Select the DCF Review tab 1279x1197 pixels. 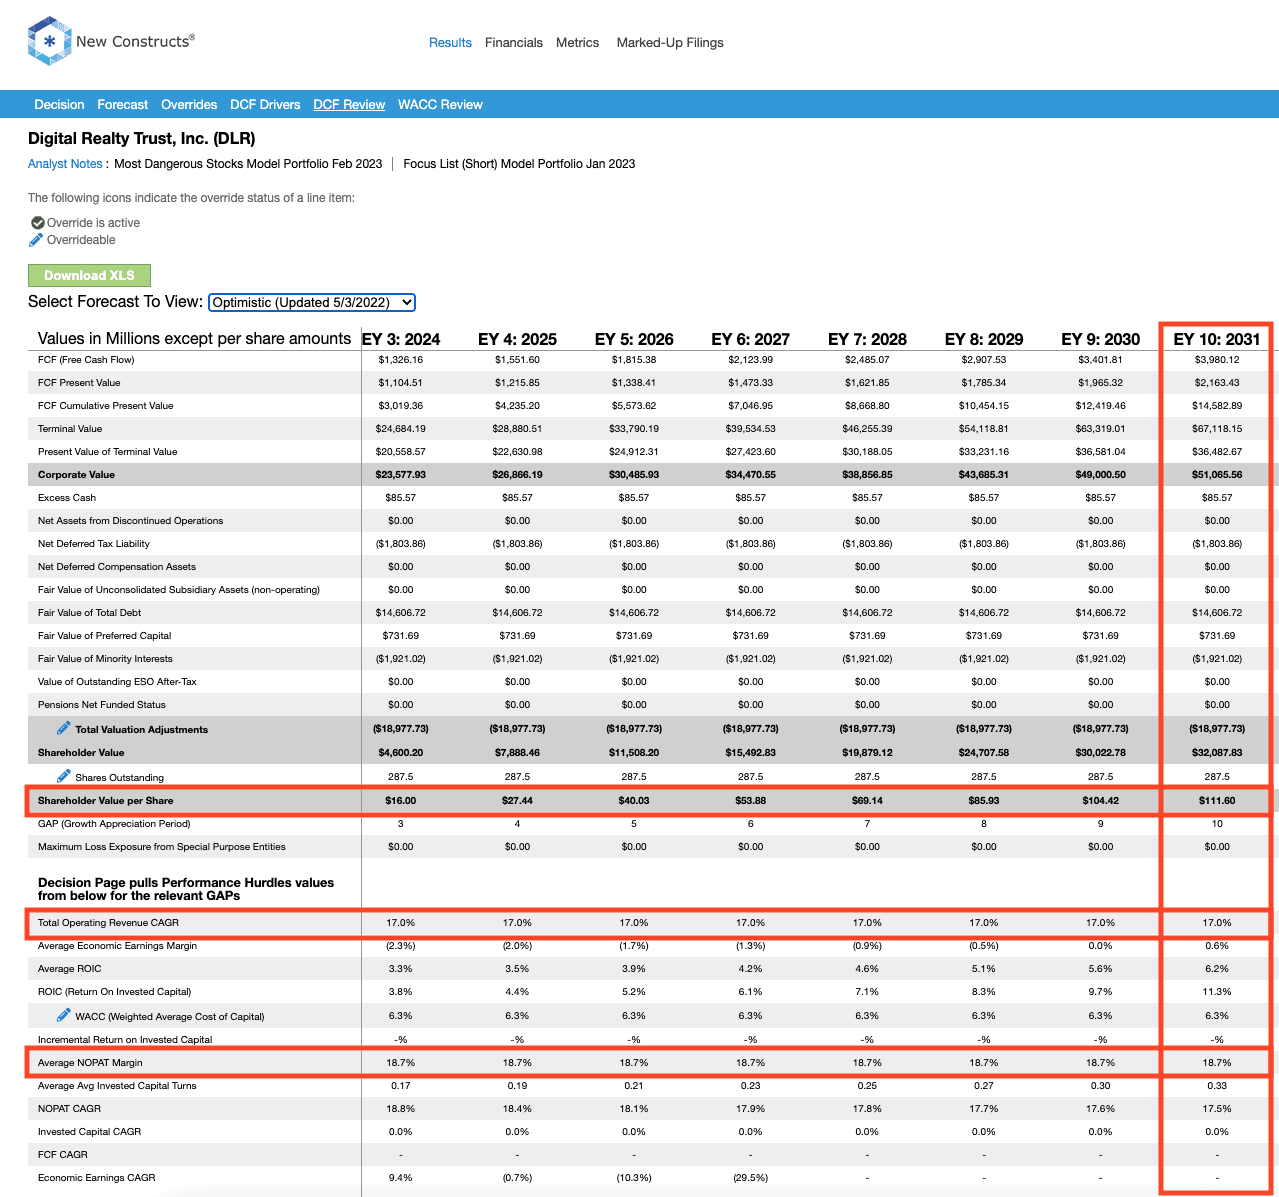[349, 105]
